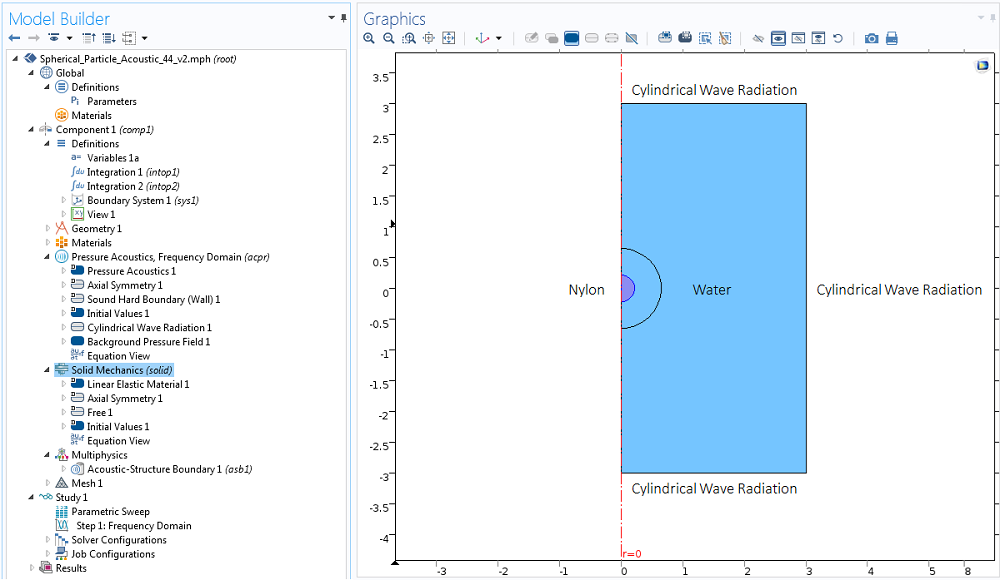1000x580 pixels.
Task: Toggle the eye-in-window view icon
Action: (x=778, y=38)
